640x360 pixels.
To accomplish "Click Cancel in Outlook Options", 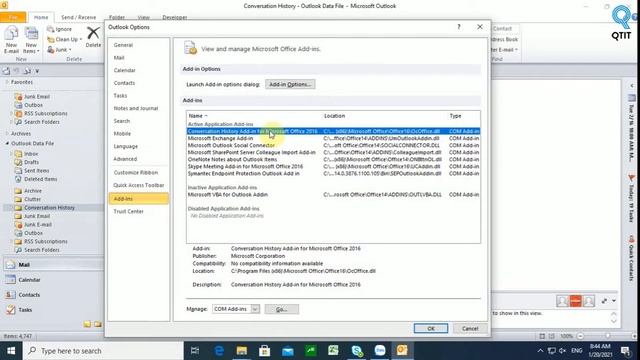I will point(470,328).
